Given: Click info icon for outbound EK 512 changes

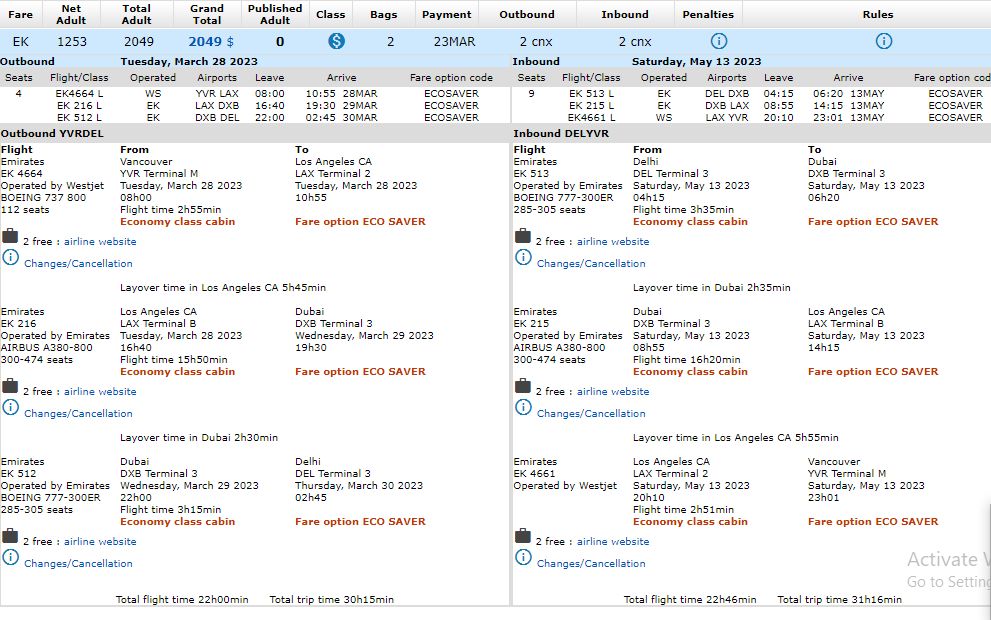Looking at the screenshot, I should tap(10, 558).
